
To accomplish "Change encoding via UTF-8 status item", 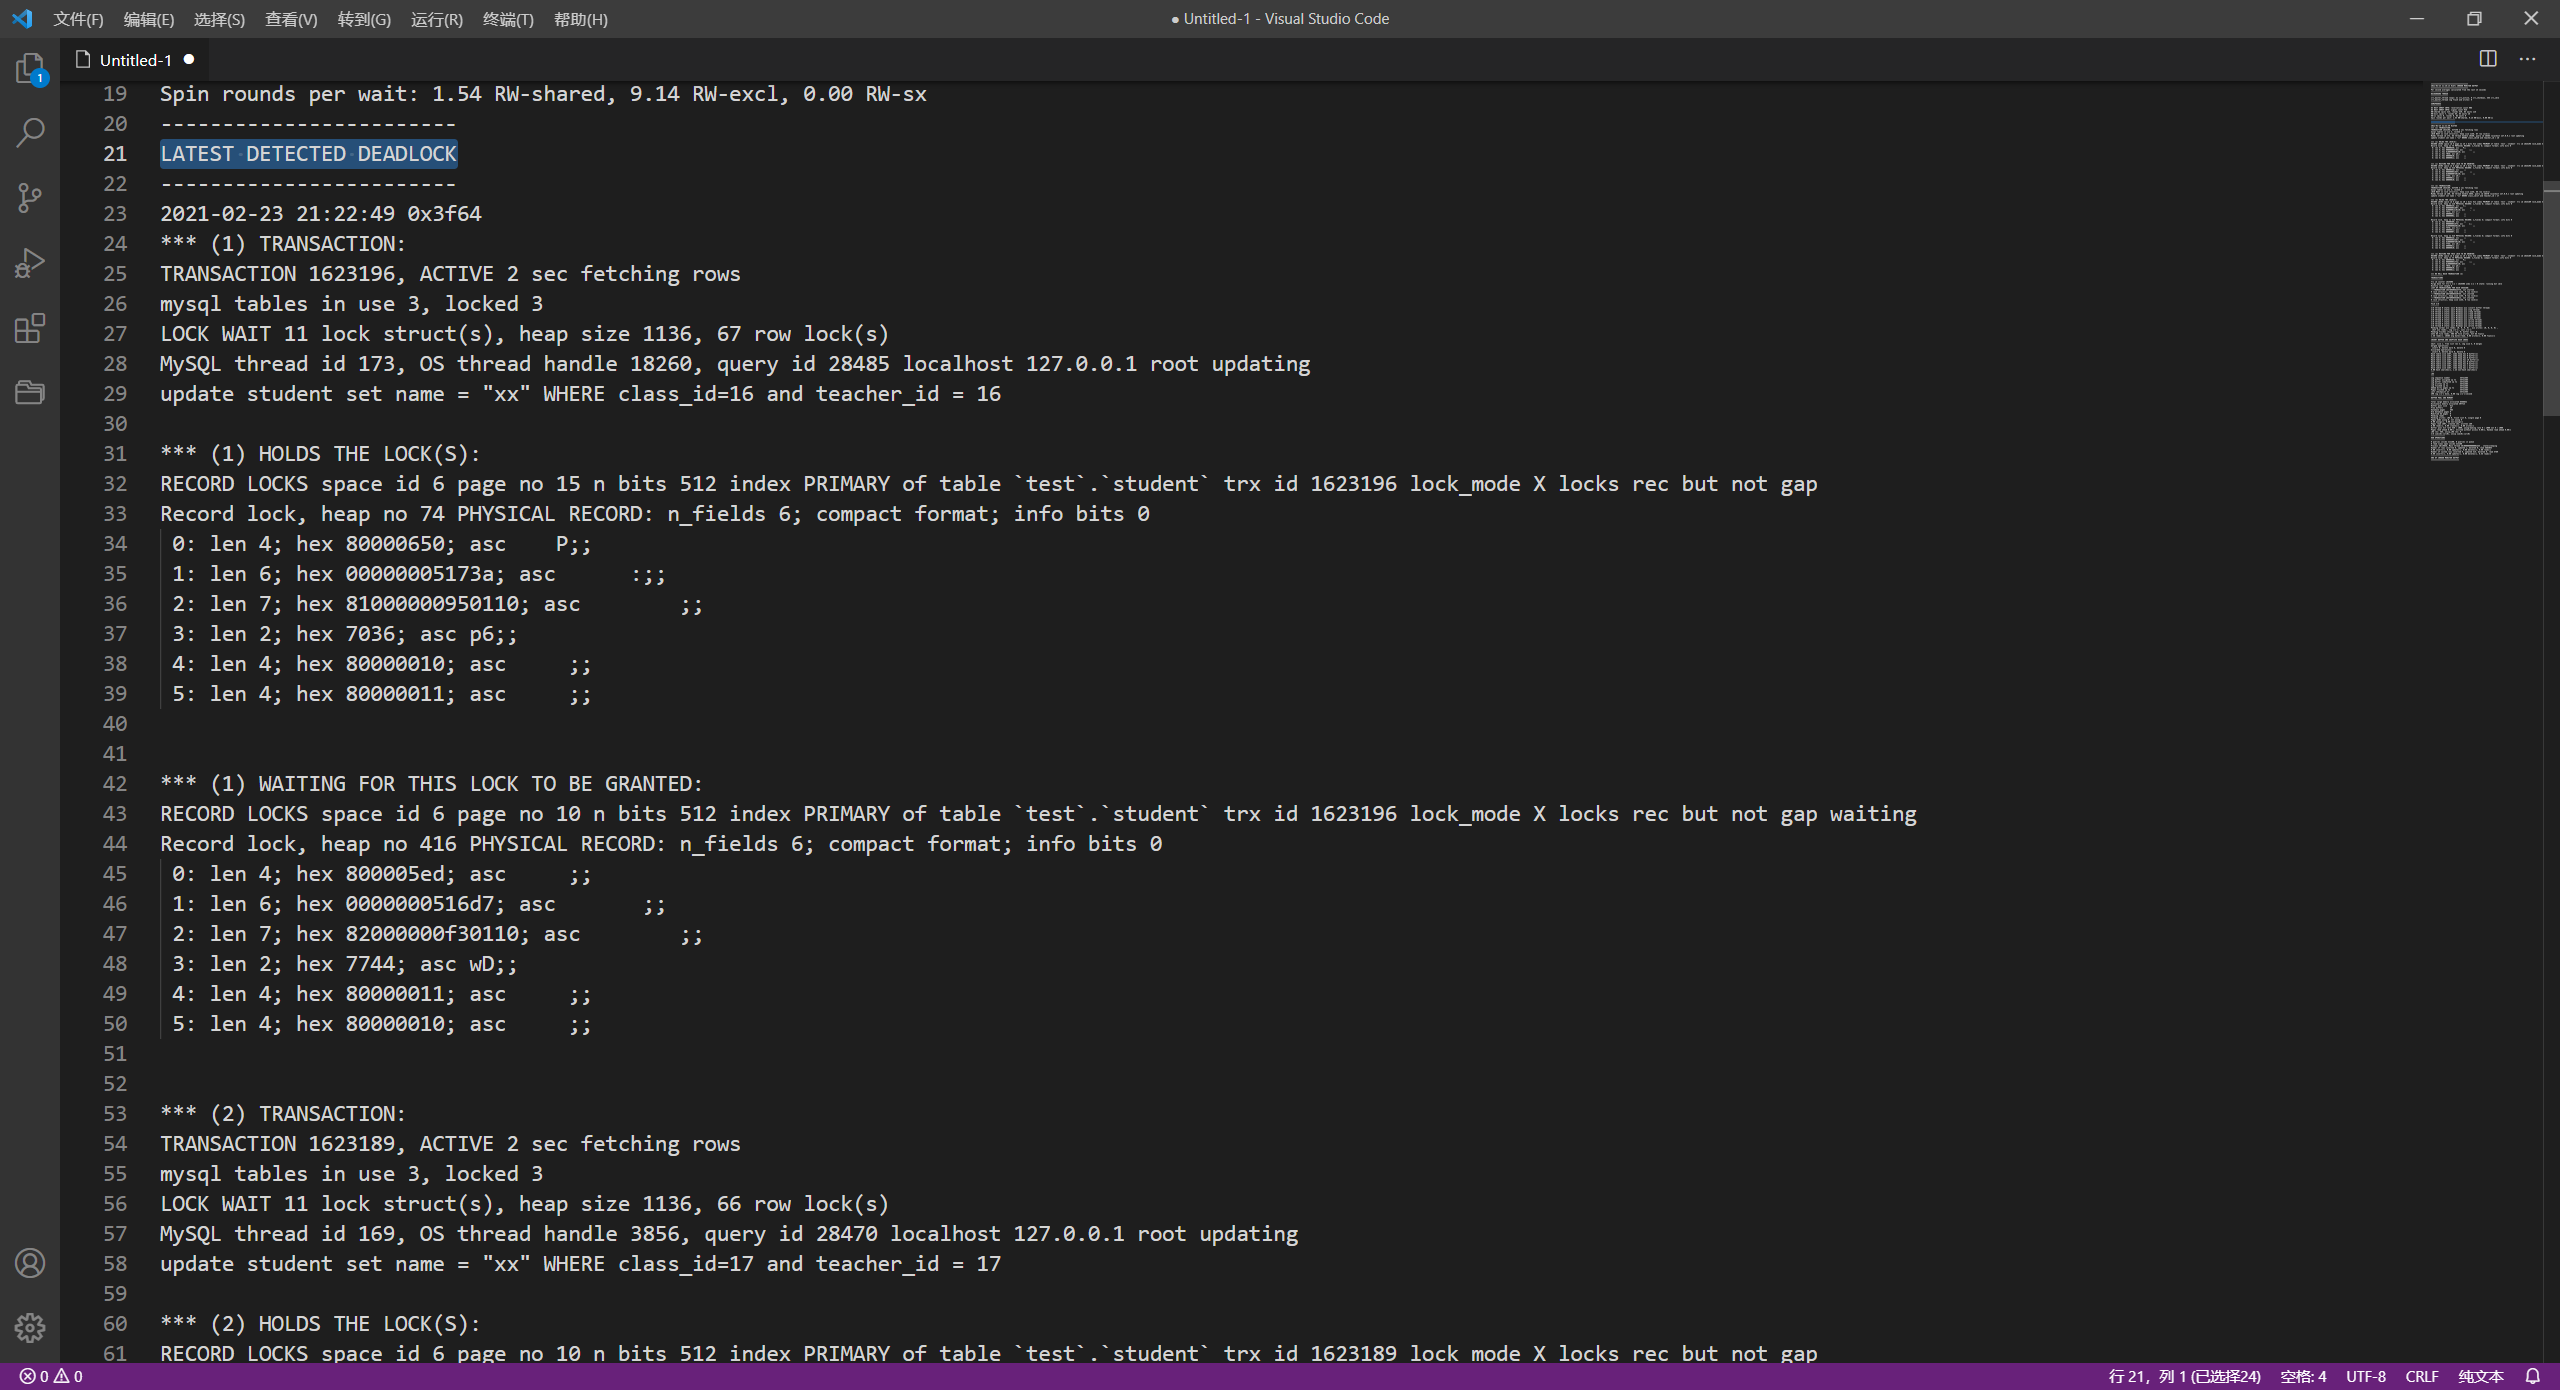I will [x=2365, y=1376].
